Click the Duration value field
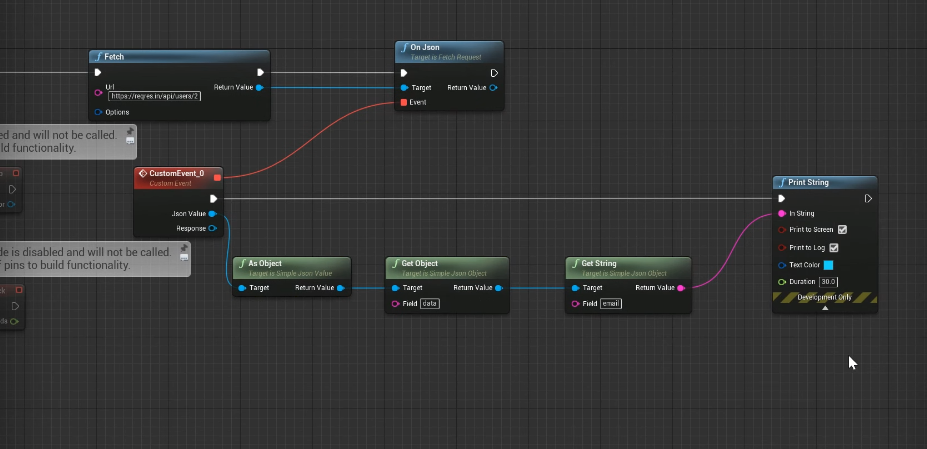 pyautogui.click(x=828, y=282)
